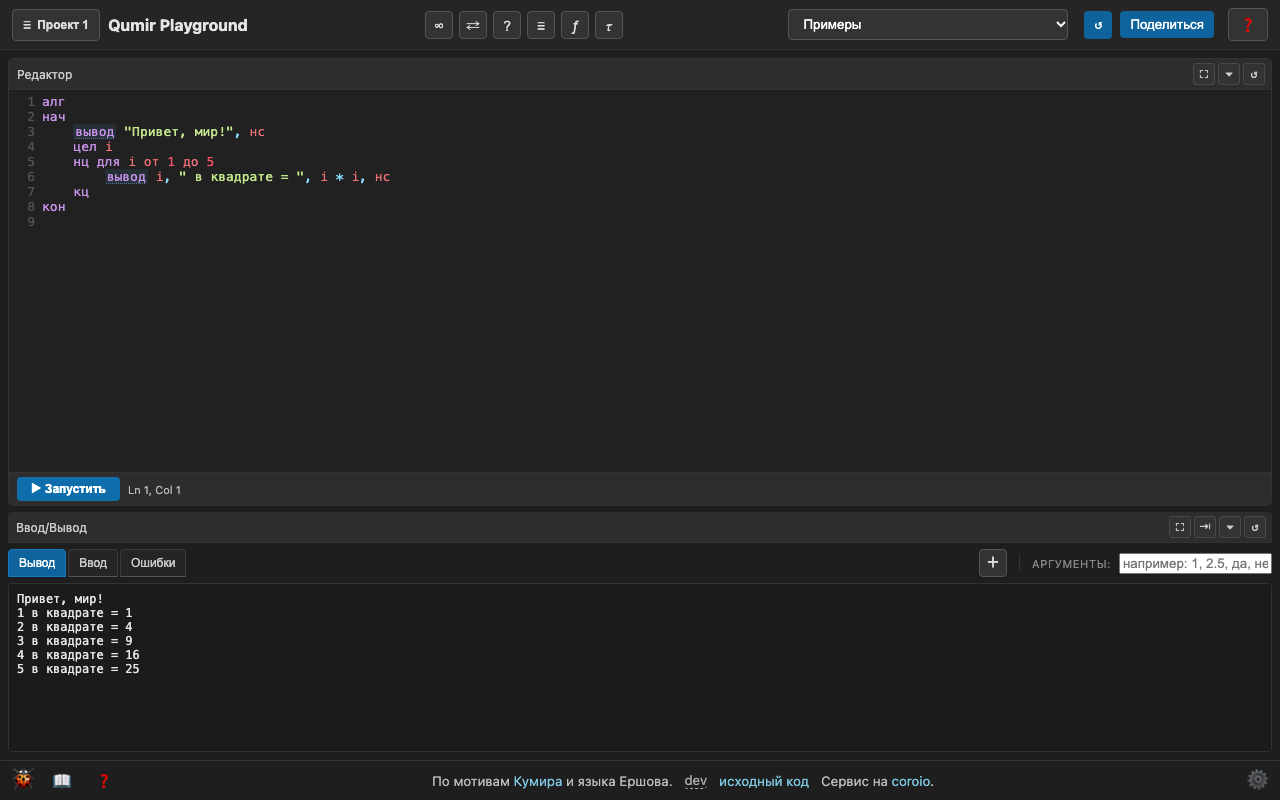Screen dimensions: 1280x800
Task: Click the red question mark in the footer
Action: 103,781
